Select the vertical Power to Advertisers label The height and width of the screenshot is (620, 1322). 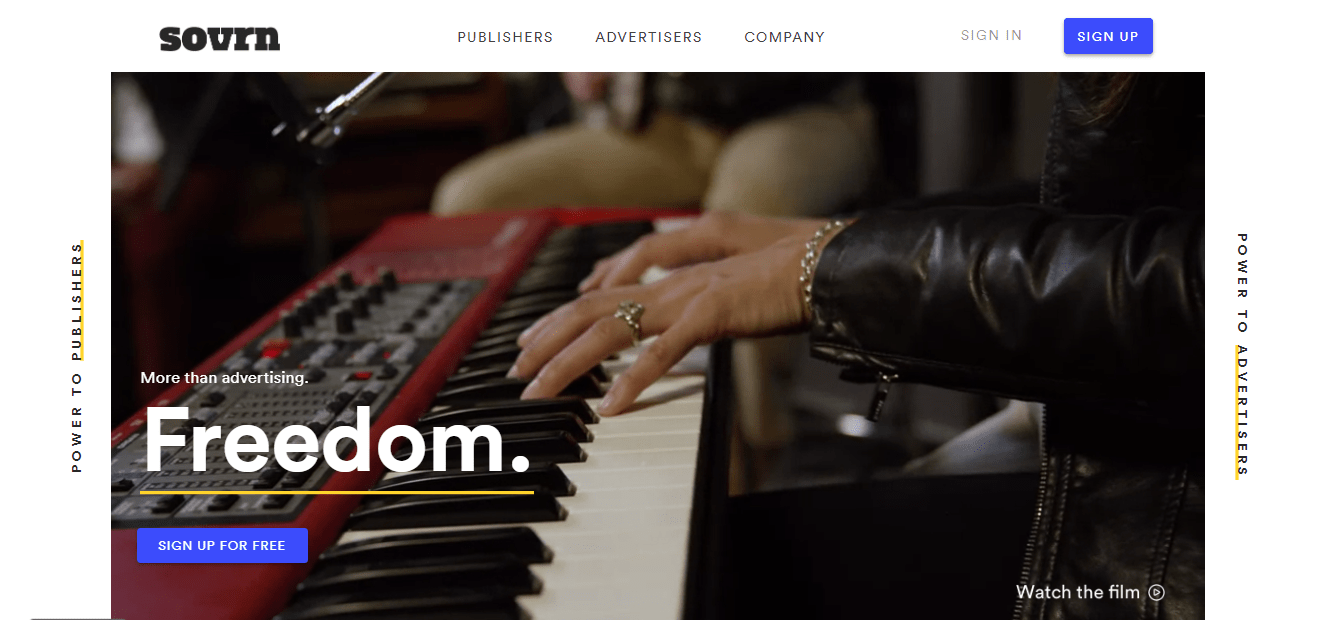[x=1242, y=356]
